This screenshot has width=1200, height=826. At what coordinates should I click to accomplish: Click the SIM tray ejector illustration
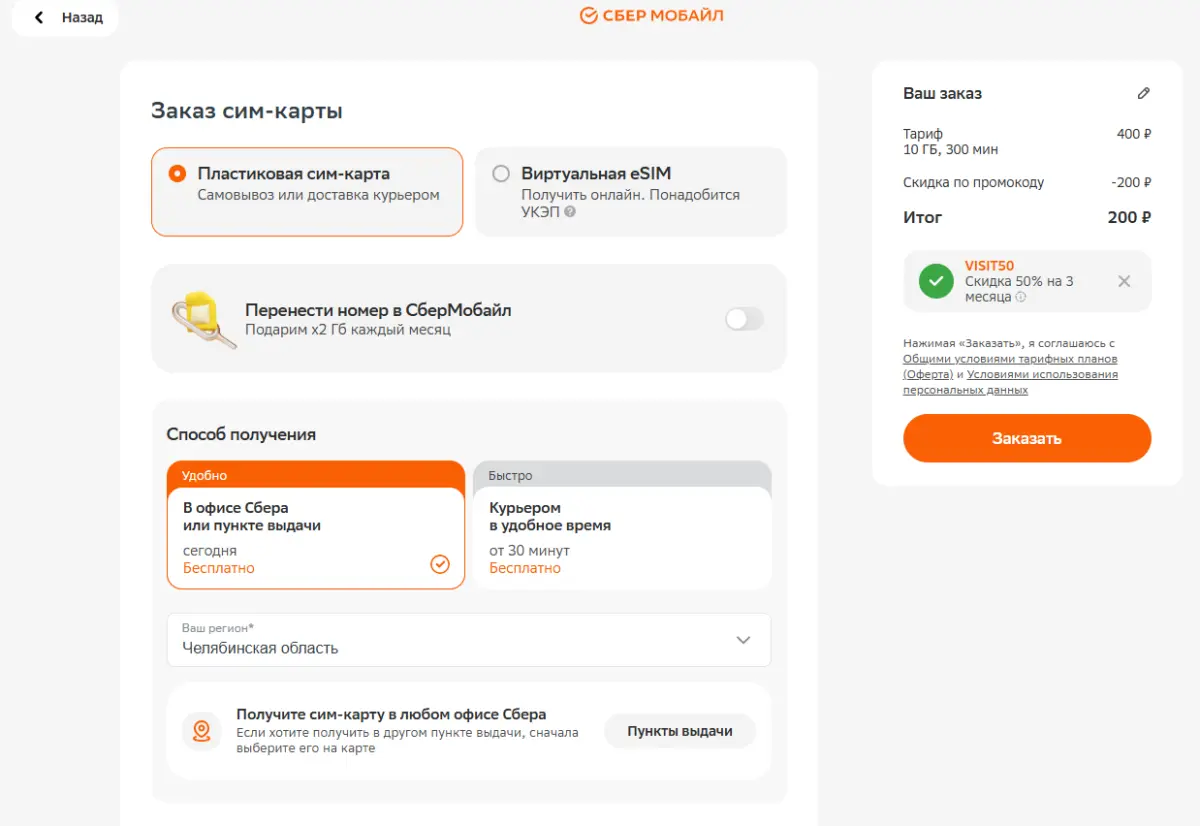pos(204,318)
